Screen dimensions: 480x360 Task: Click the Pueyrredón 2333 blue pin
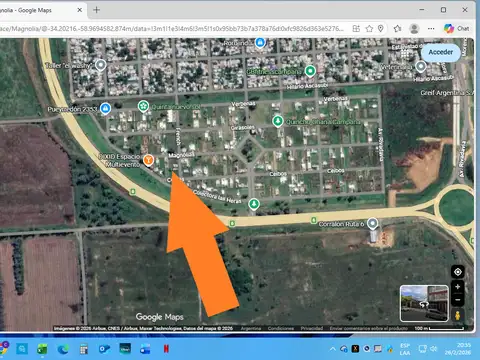tap(105, 108)
